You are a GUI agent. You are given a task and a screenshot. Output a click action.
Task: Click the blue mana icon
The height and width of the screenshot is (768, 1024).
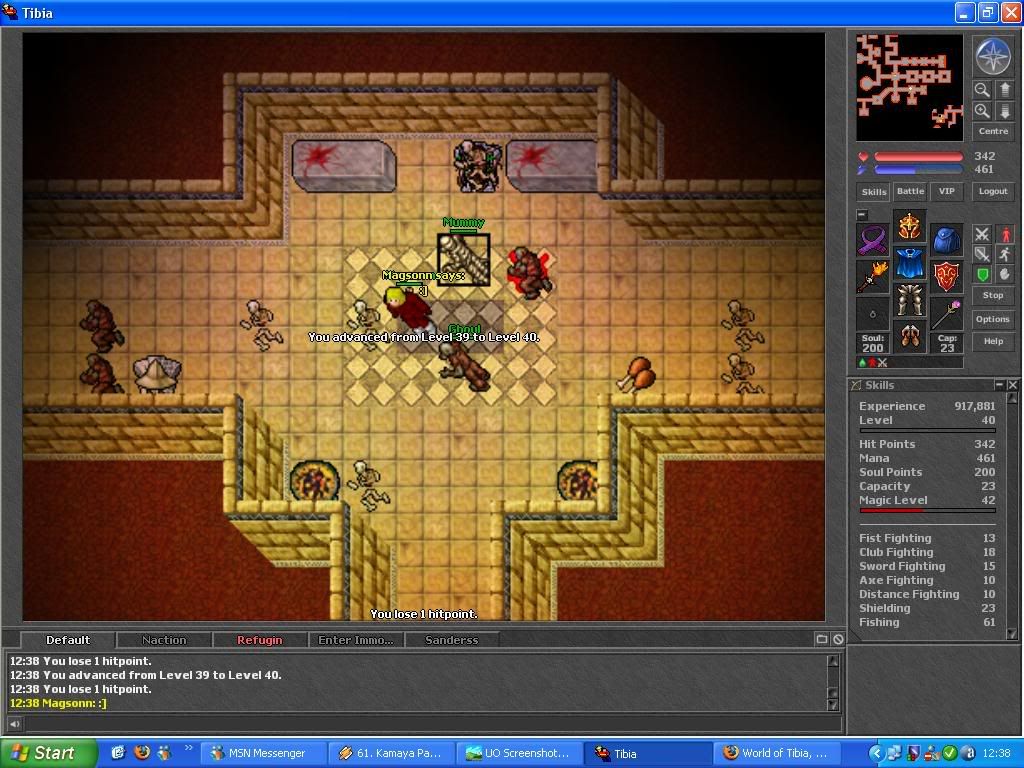tap(863, 170)
